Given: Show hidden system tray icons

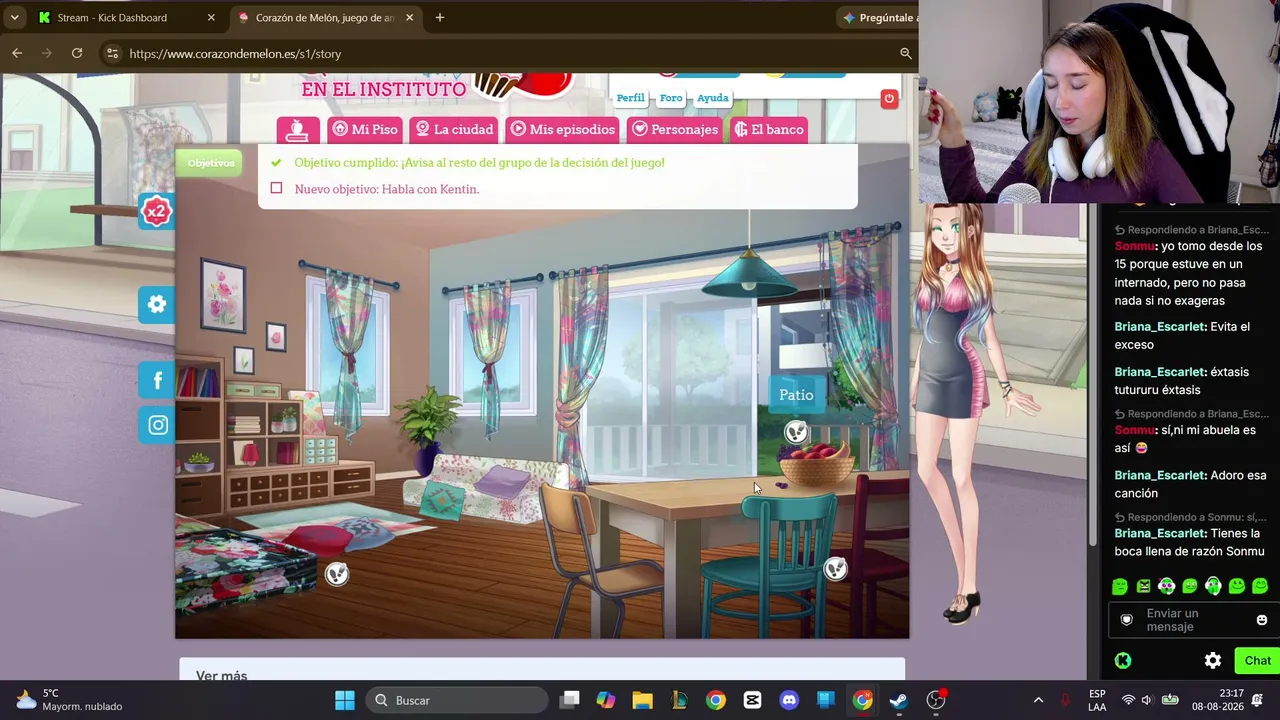Looking at the screenshot, I should (x=1038, y=700).
